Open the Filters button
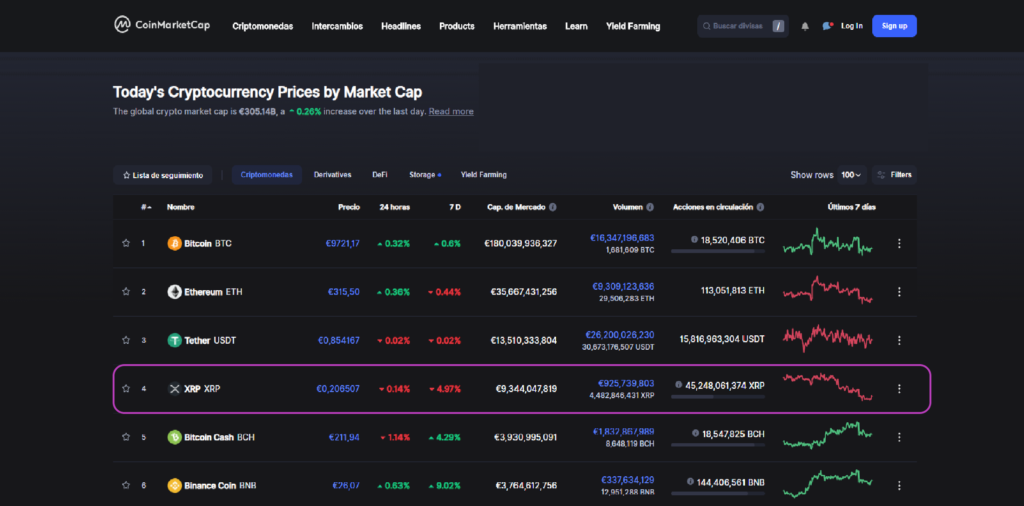Image resolution: width=1024 pixels, height=506 pixels. [894, 175]
